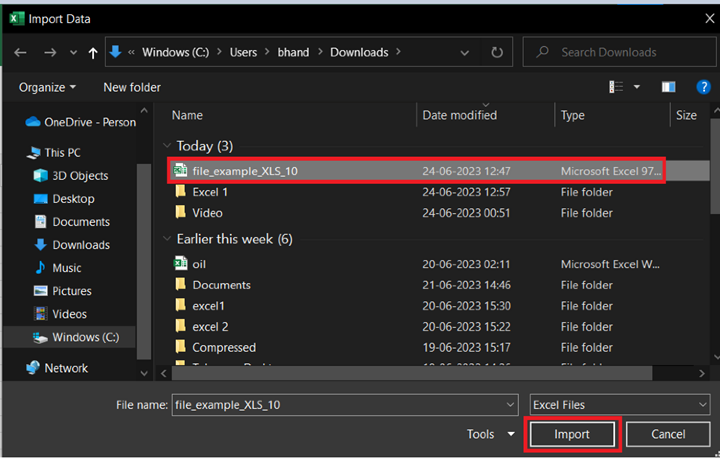Select the 3D Objects folder icon

tap(41, 176)
